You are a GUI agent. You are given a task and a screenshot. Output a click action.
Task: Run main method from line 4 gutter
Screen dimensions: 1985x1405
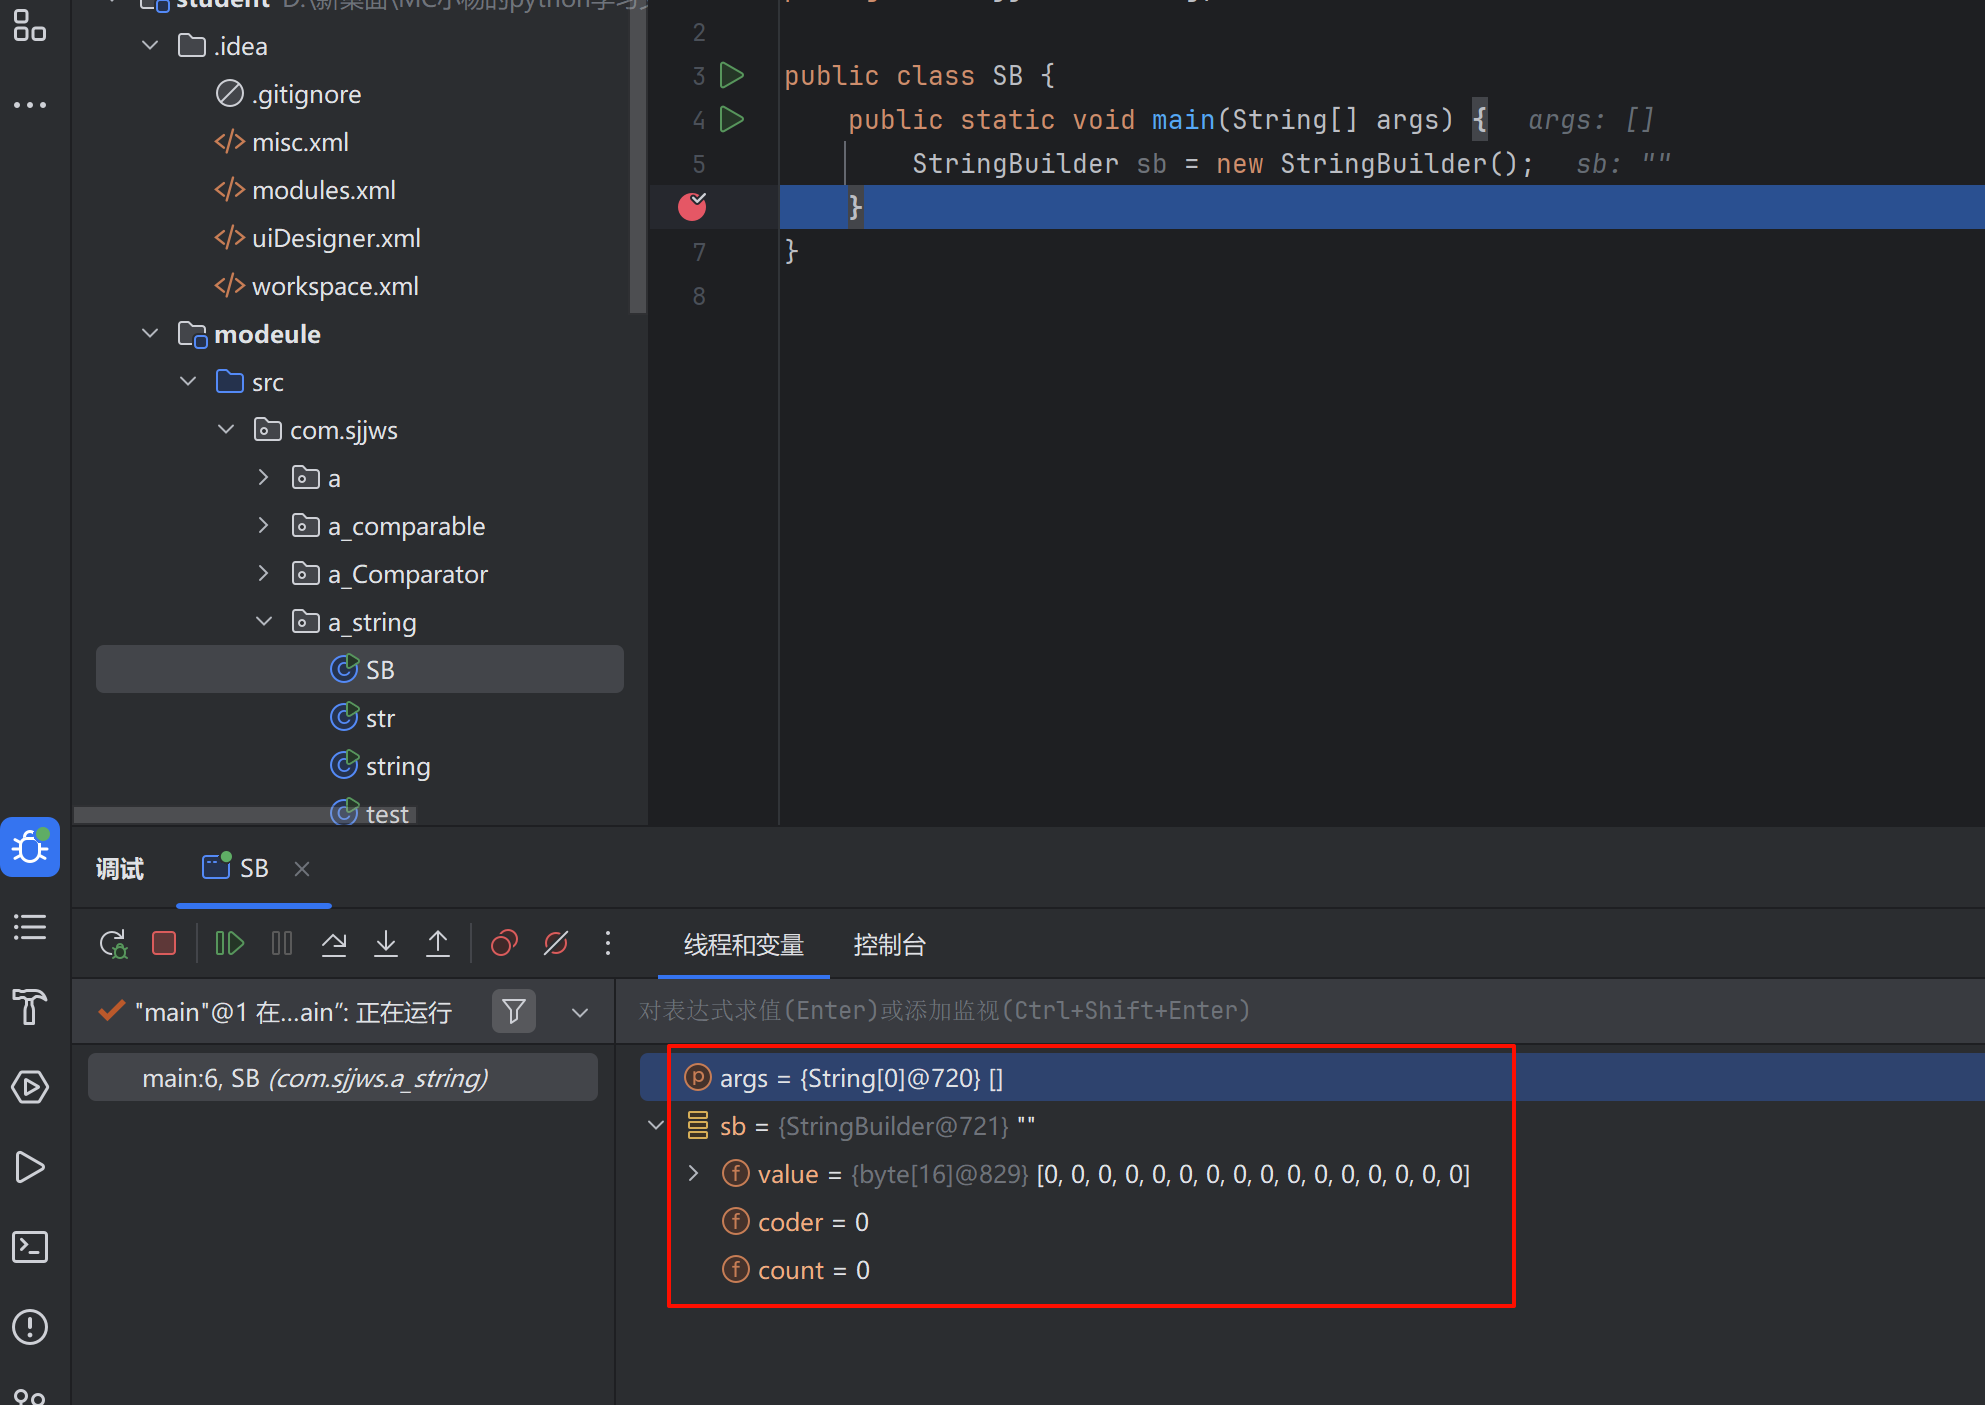(x=732, y=120)
